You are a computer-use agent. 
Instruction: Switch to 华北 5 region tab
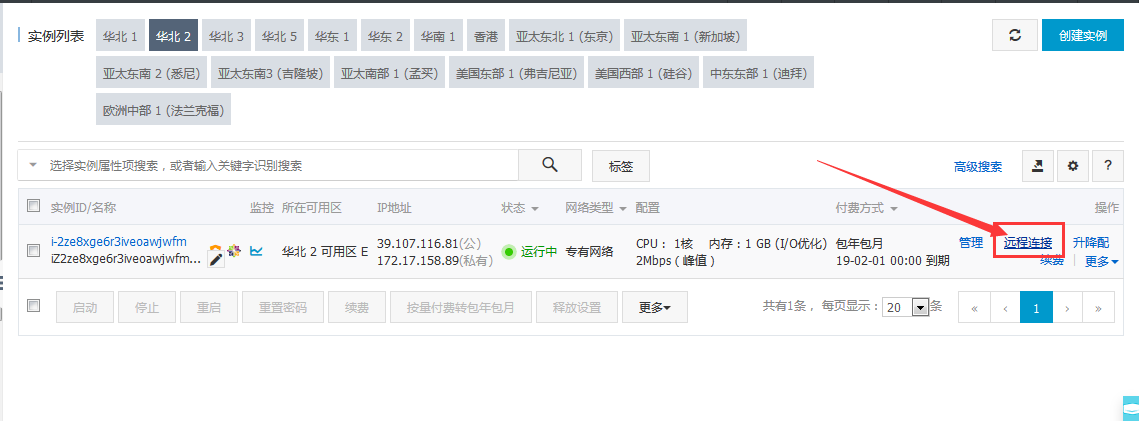pyautogui.click(x=280, y=36)
